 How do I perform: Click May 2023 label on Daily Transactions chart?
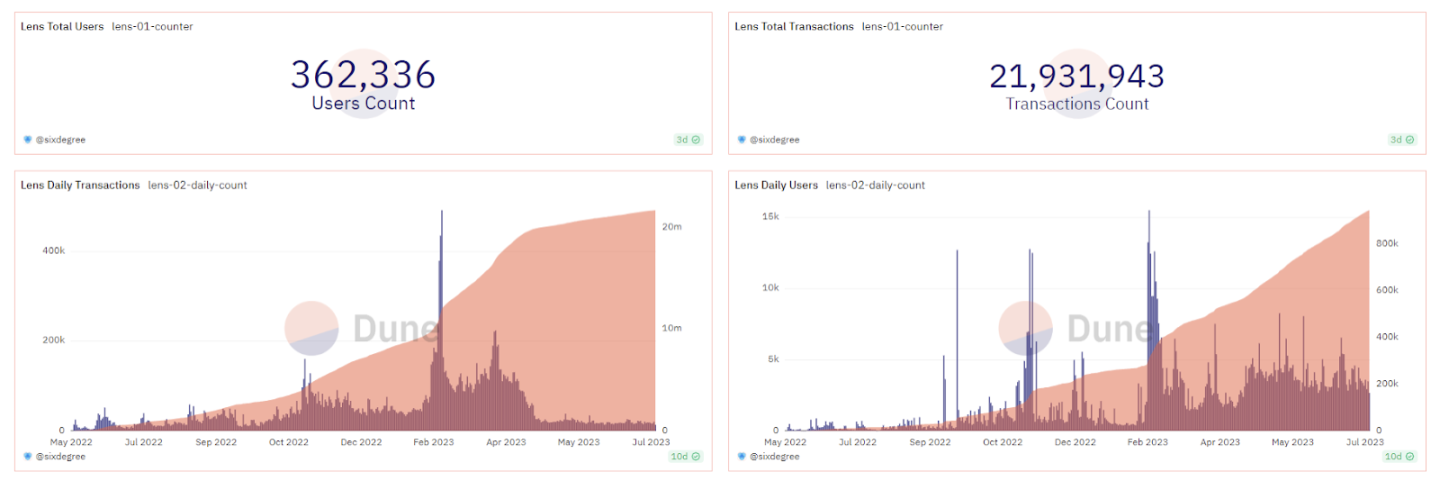coord(578,441)
